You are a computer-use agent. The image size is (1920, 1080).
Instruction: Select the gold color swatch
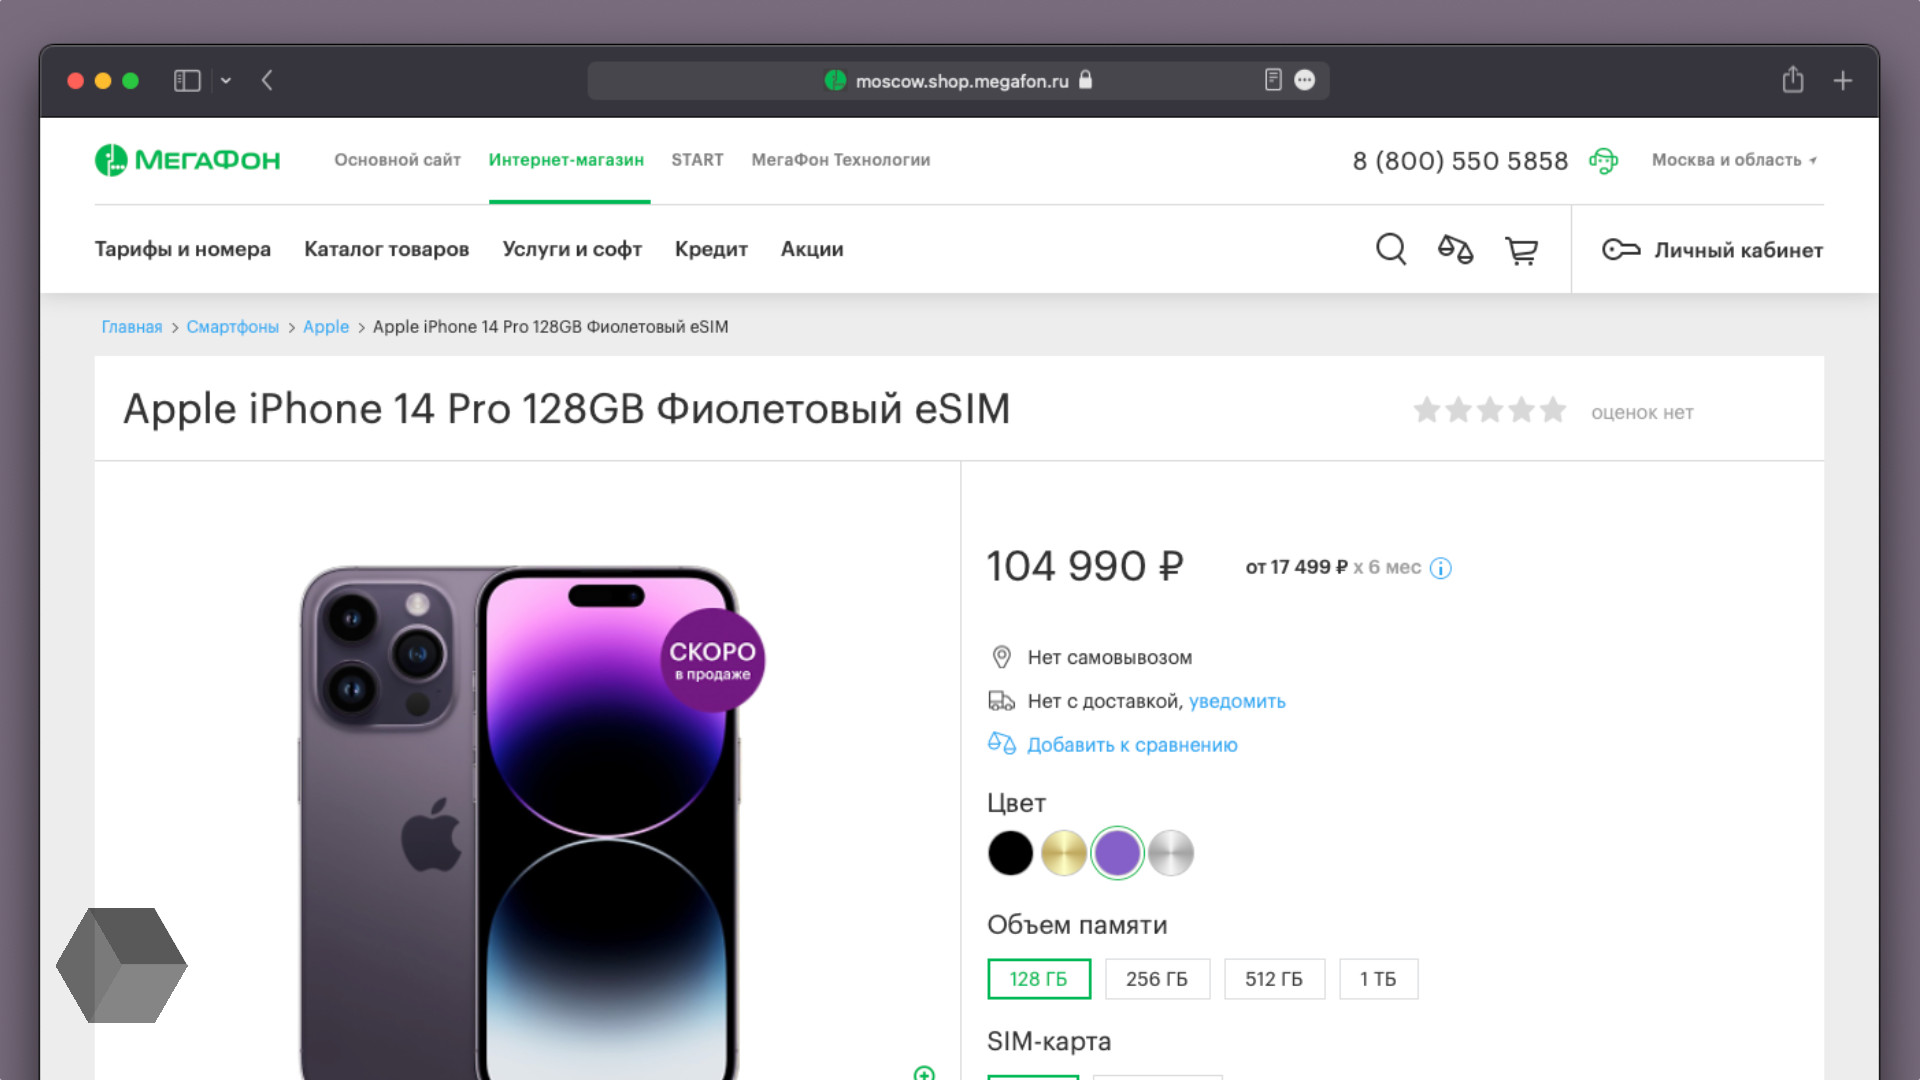1065,853
